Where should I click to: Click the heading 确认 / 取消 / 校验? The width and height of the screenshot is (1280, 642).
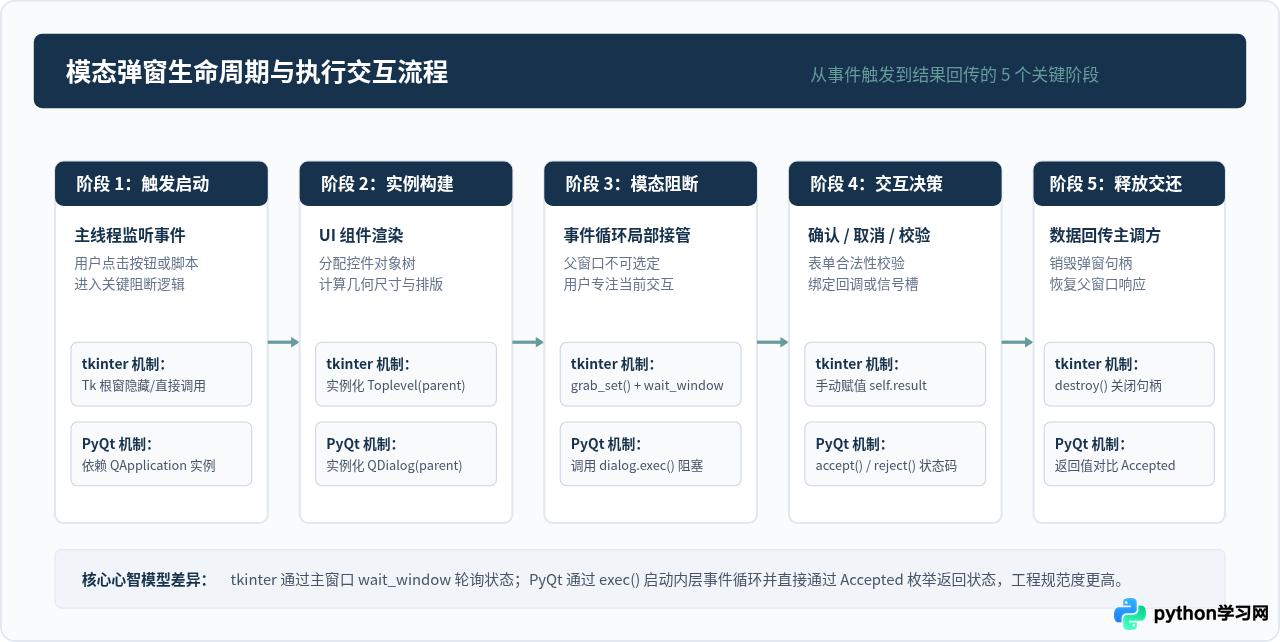(869, 236)
